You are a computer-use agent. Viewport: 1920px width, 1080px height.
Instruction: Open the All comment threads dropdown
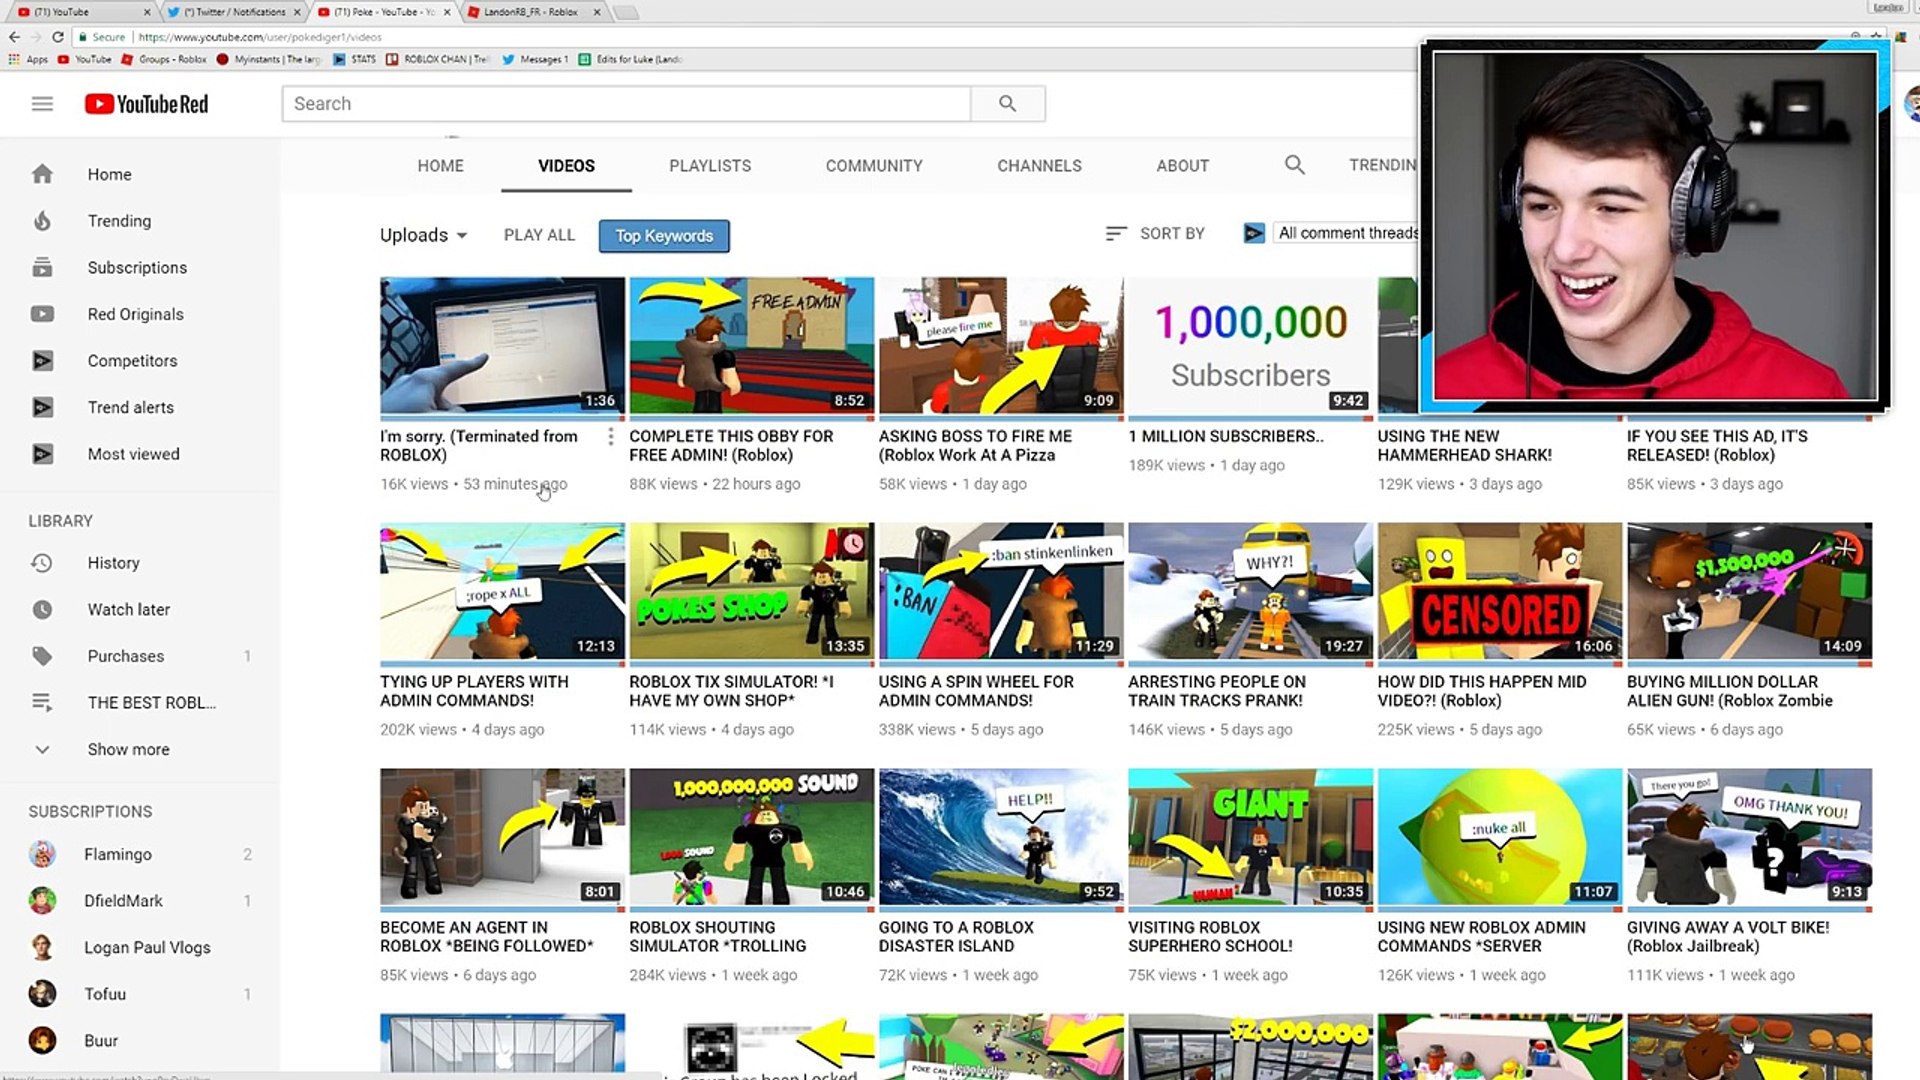click(1346, 233)
